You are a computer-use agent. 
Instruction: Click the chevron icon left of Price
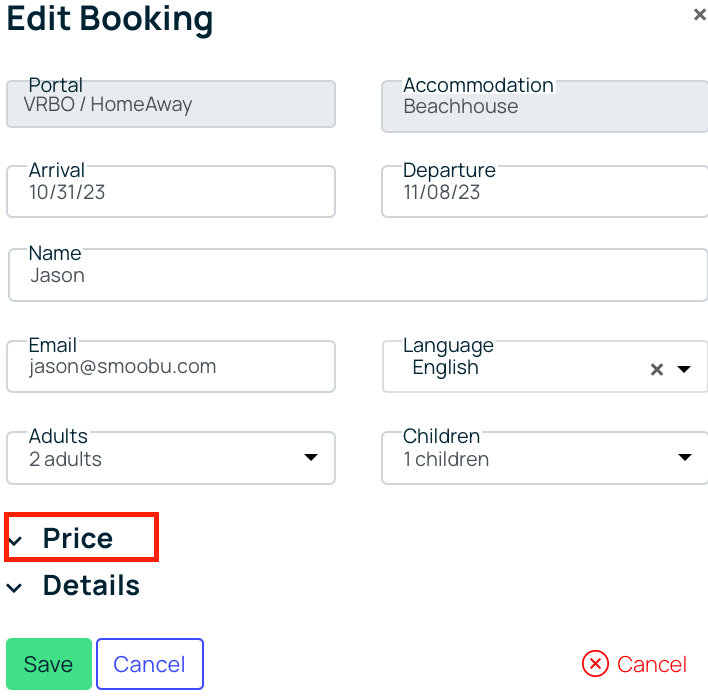coord(14,540)
